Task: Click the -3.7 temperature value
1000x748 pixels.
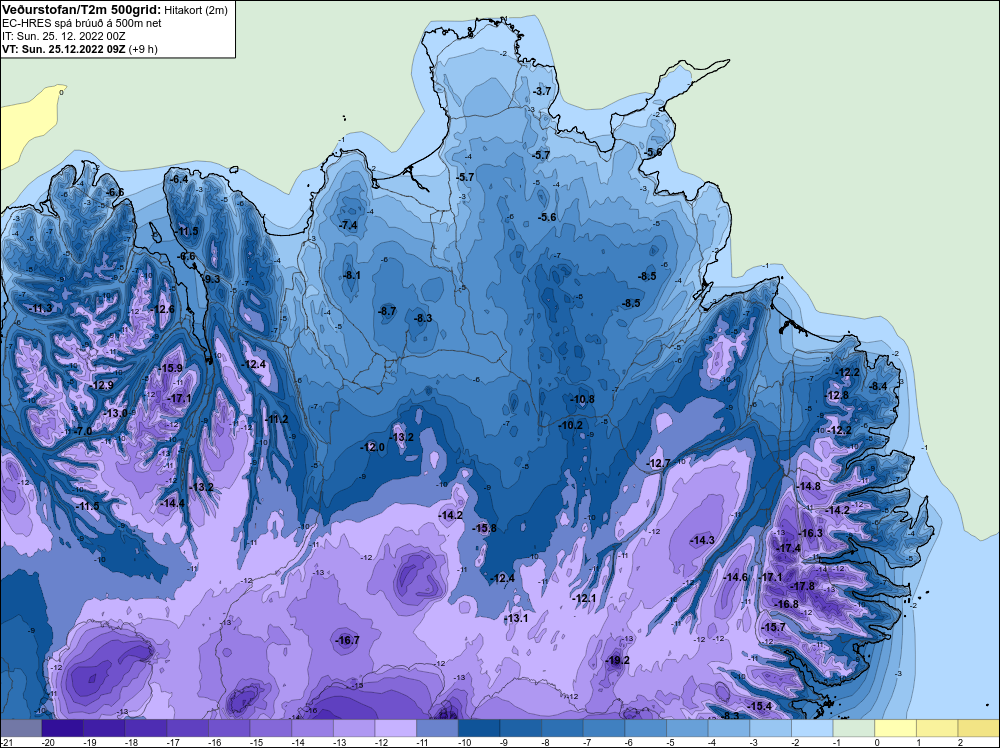Action: click(541, 91)
